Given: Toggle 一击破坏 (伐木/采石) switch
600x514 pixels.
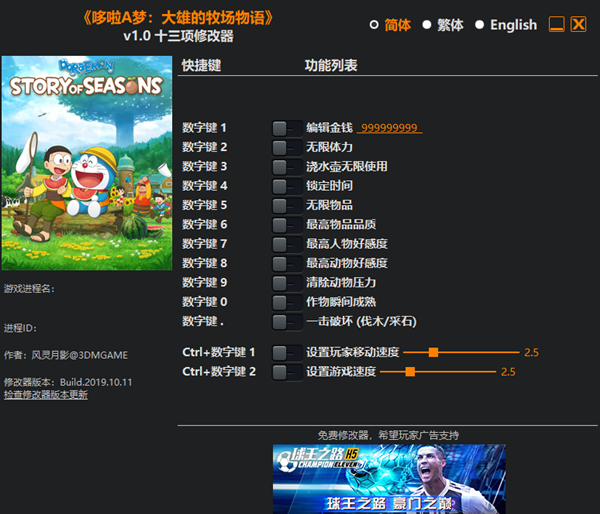Looking at the screenshot, I should [x=287, y=322].
